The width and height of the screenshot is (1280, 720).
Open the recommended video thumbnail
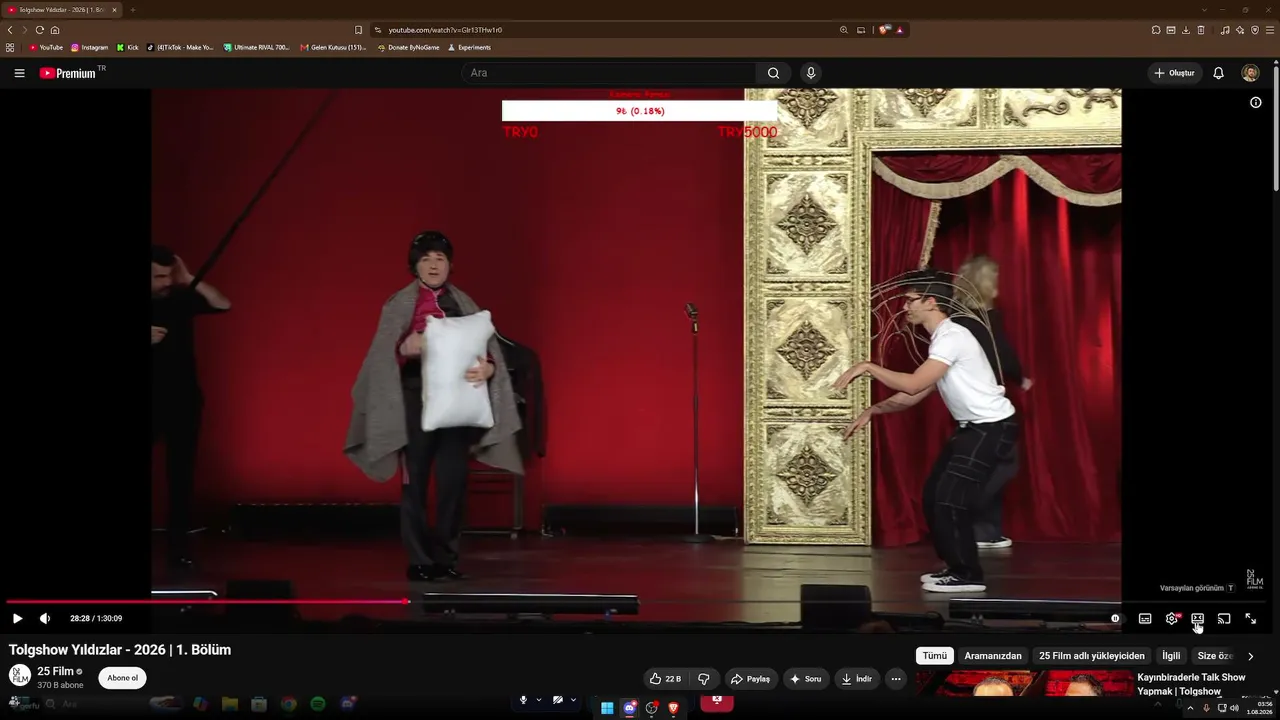click(x=1024, y=684)
